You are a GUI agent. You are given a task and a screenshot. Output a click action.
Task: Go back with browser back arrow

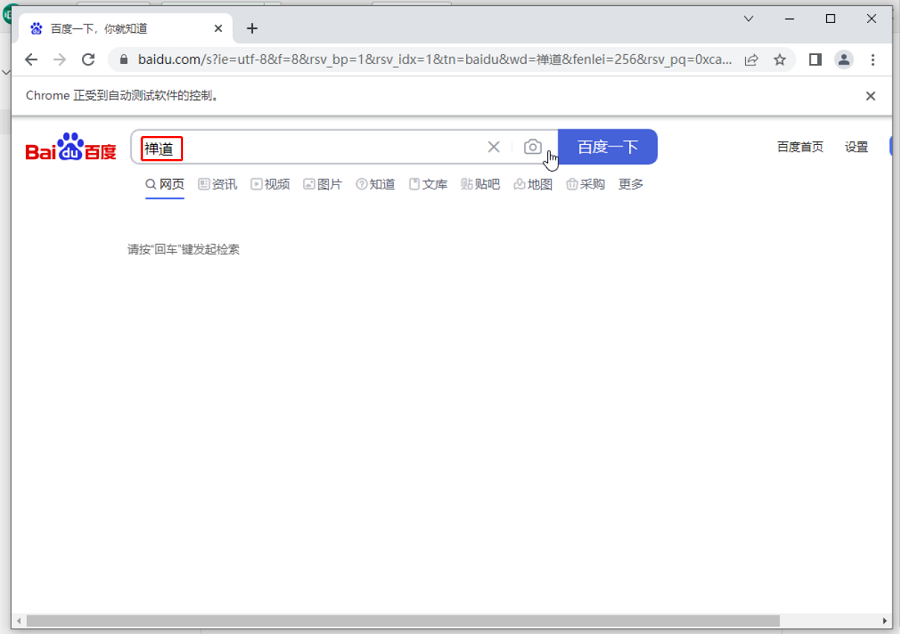tap(32, 59)
